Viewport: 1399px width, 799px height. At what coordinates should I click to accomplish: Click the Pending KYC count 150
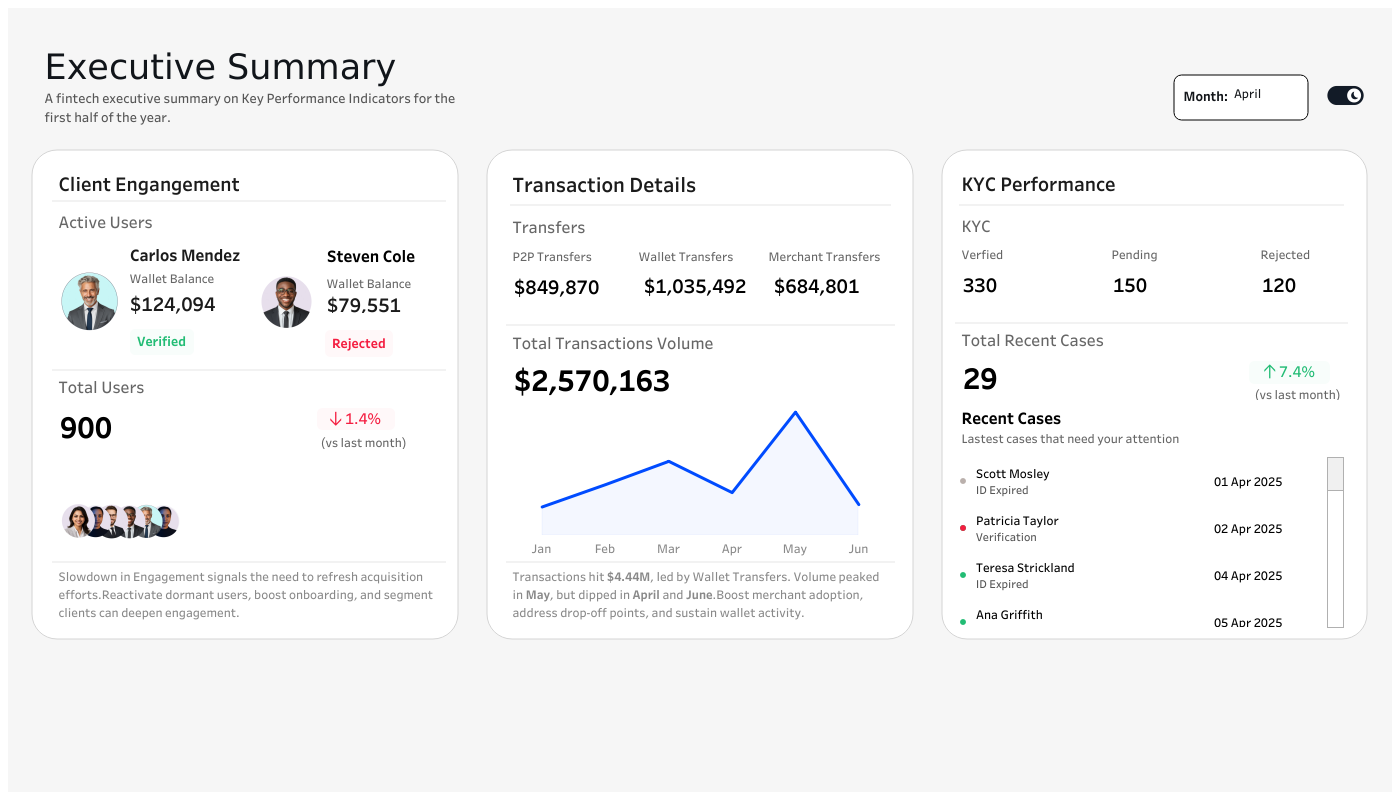tap(1129, 286)
